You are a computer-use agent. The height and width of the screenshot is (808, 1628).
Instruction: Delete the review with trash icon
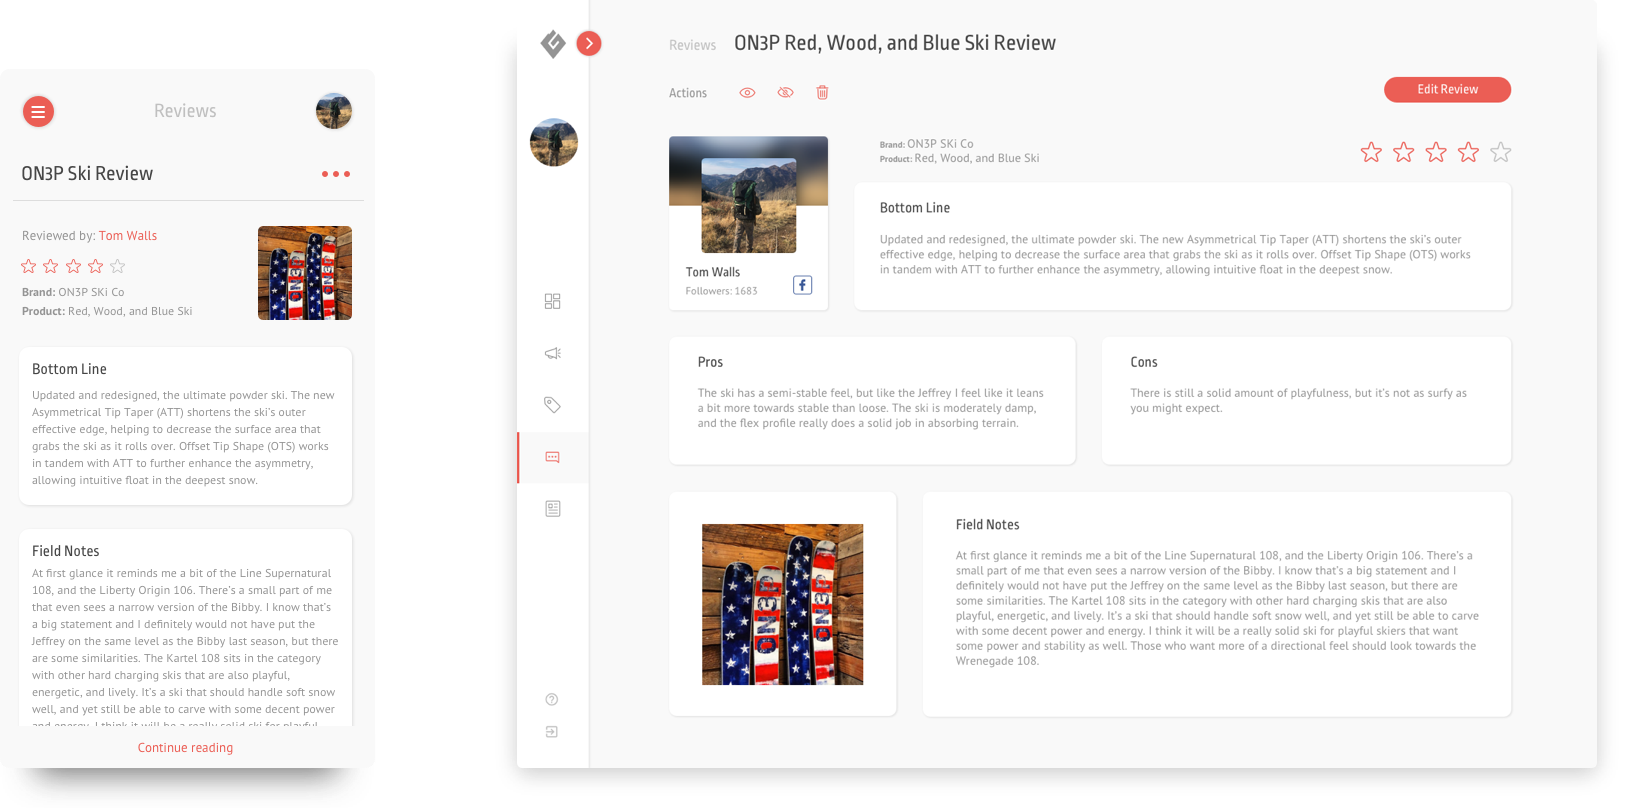coord(822,92)
